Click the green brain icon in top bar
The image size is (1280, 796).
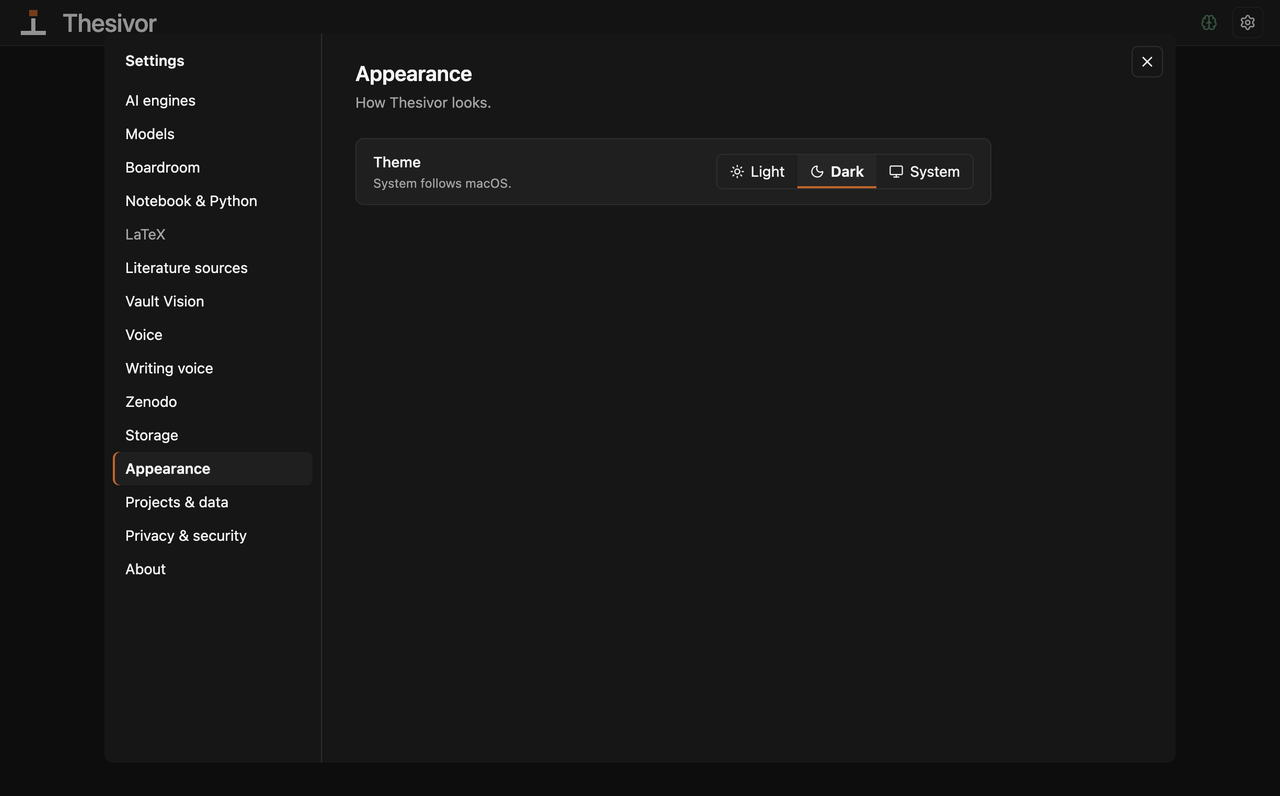[1209, 22]
